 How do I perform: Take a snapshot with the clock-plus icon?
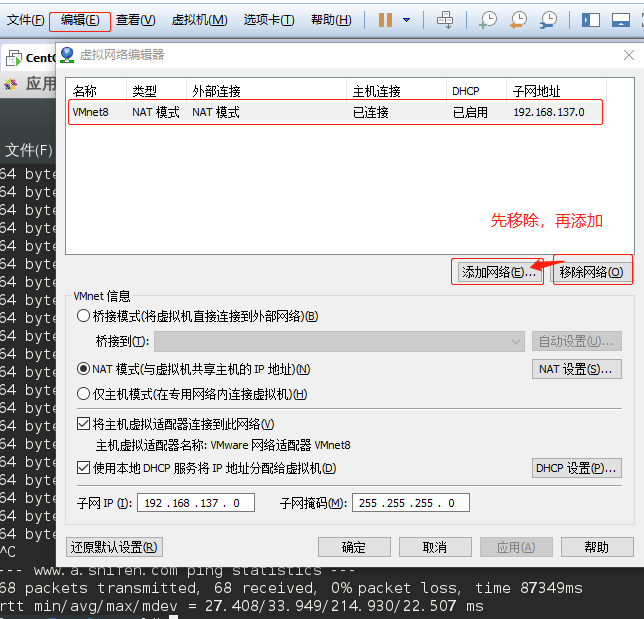488,20
